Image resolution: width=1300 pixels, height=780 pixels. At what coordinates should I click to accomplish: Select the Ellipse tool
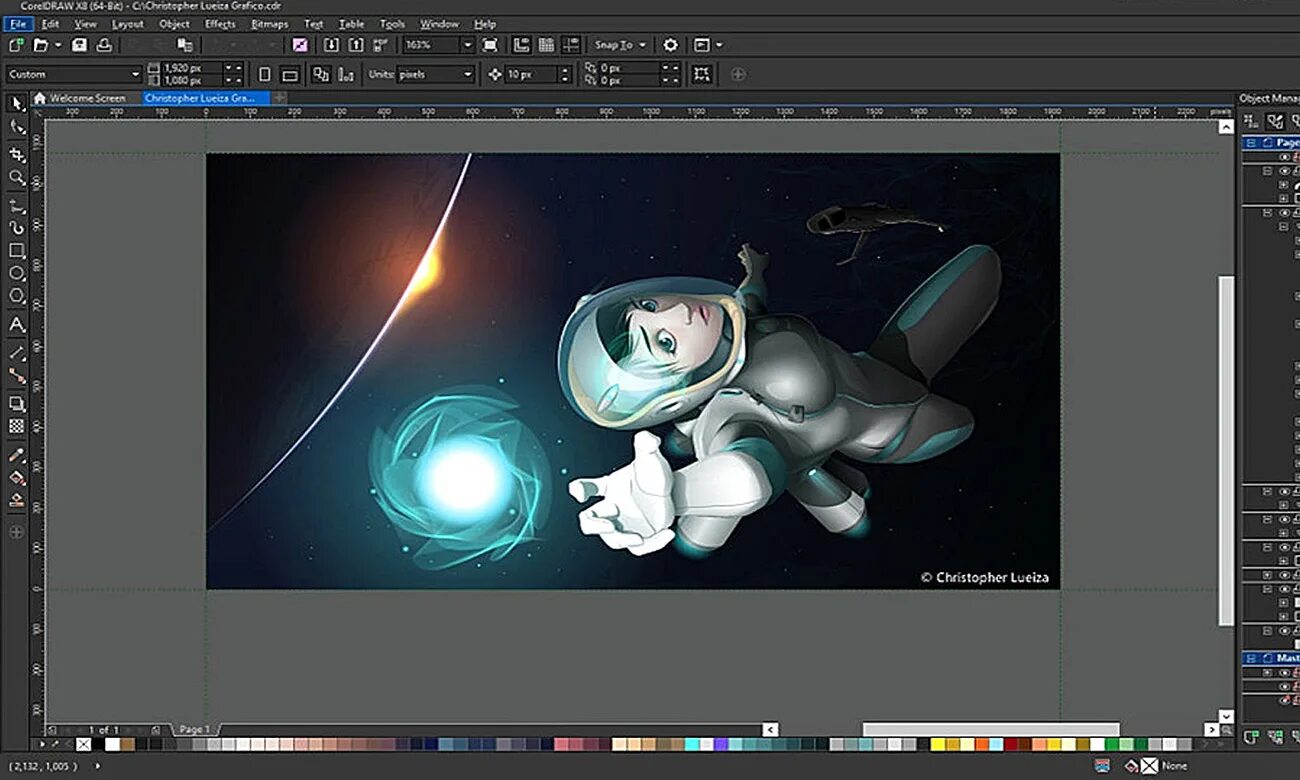17,274
